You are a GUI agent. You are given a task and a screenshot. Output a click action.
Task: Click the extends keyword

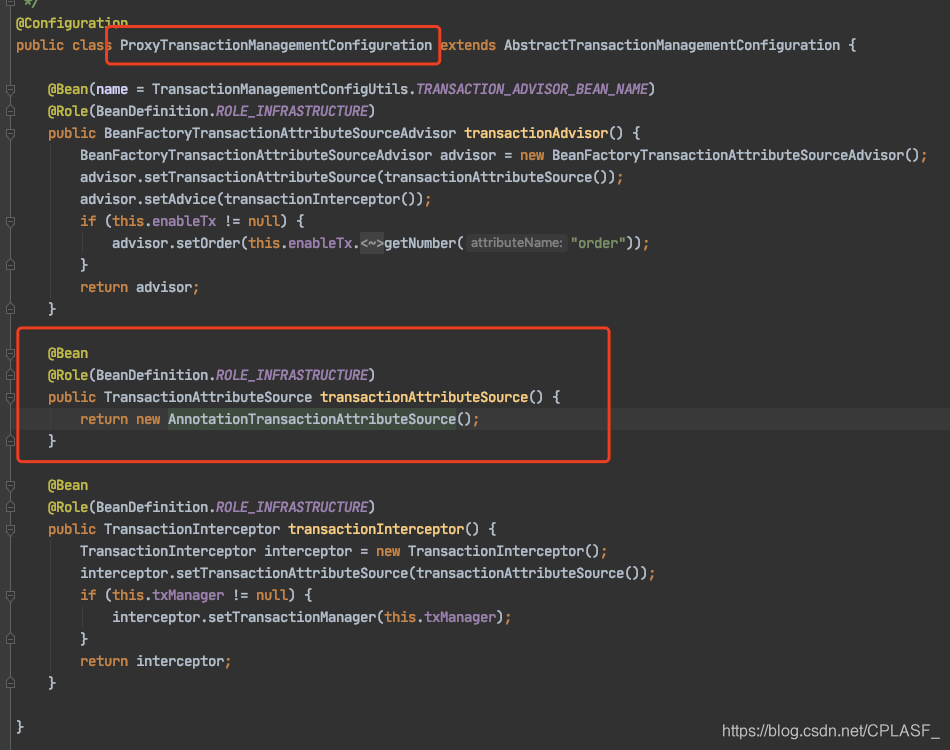coord(468,45)
